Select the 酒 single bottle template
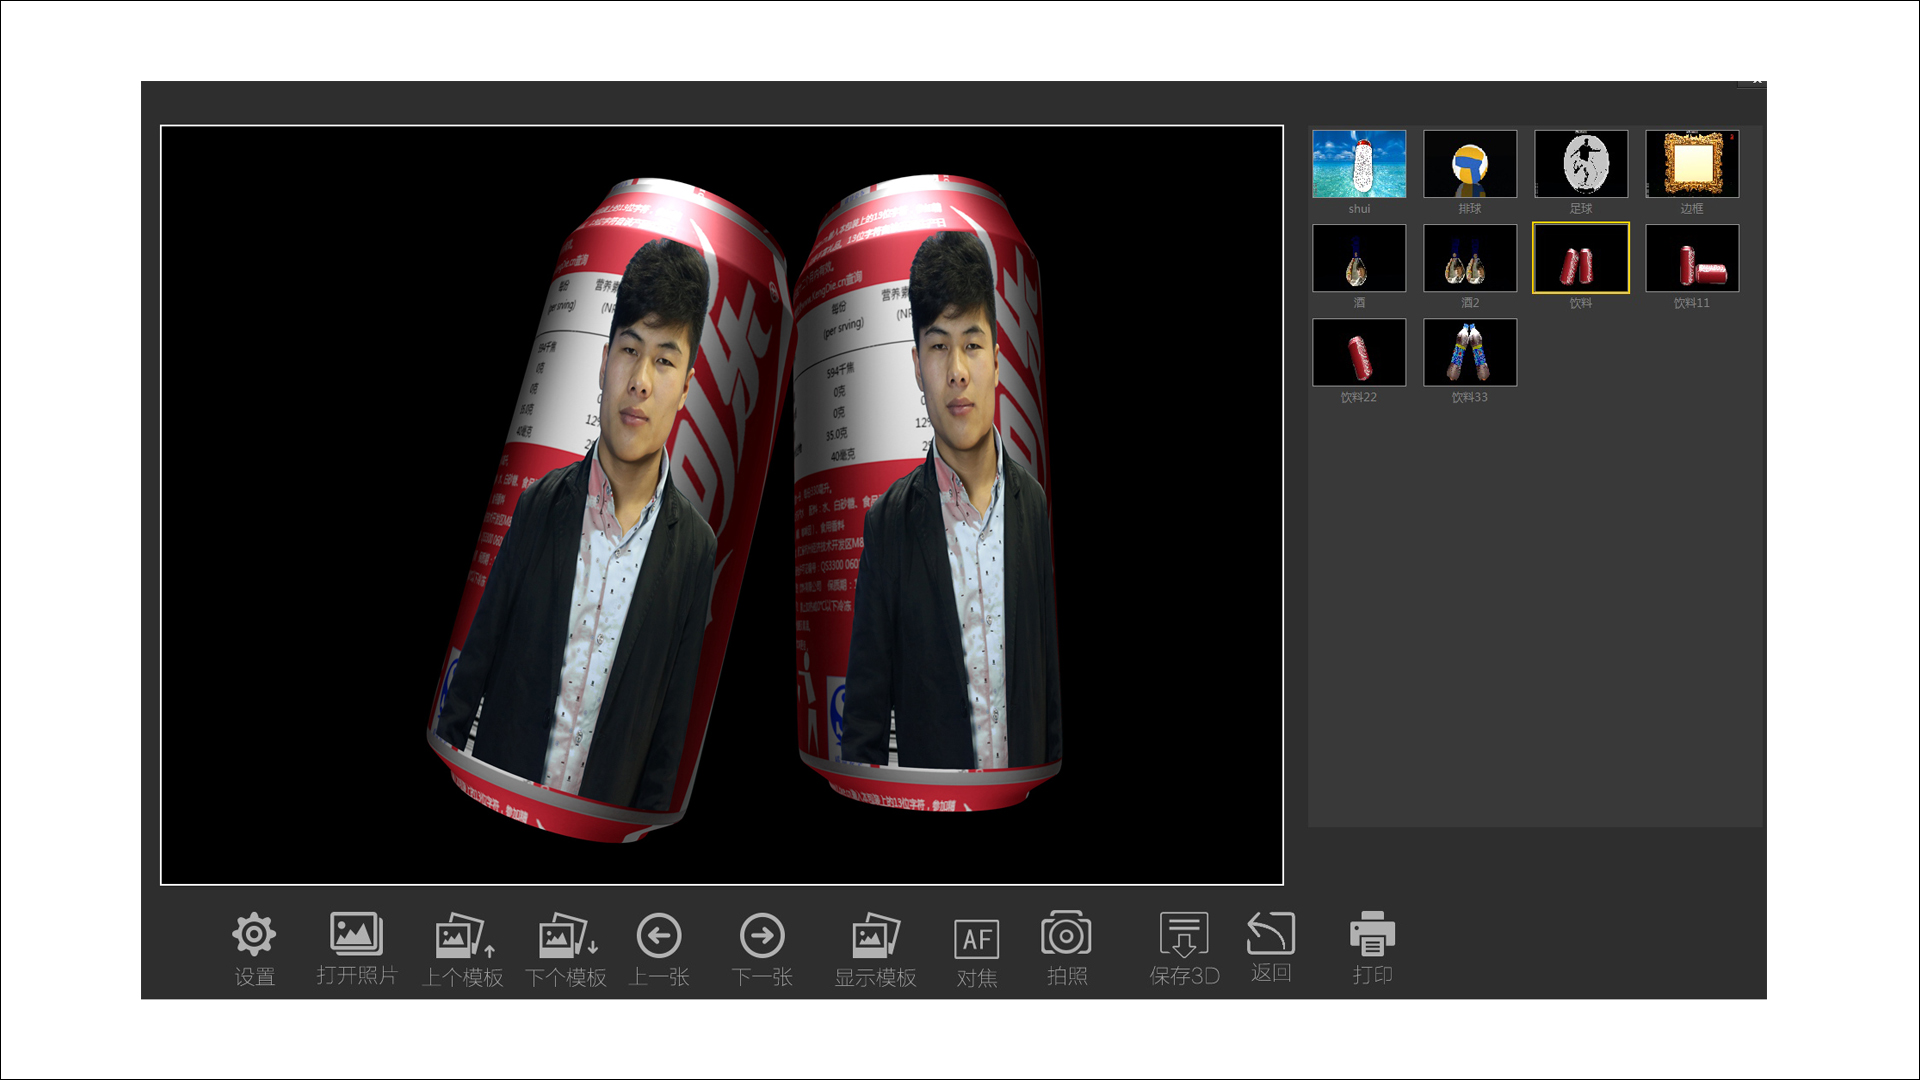This screenshot has width=1920, height=1080. click(1359, 258)
